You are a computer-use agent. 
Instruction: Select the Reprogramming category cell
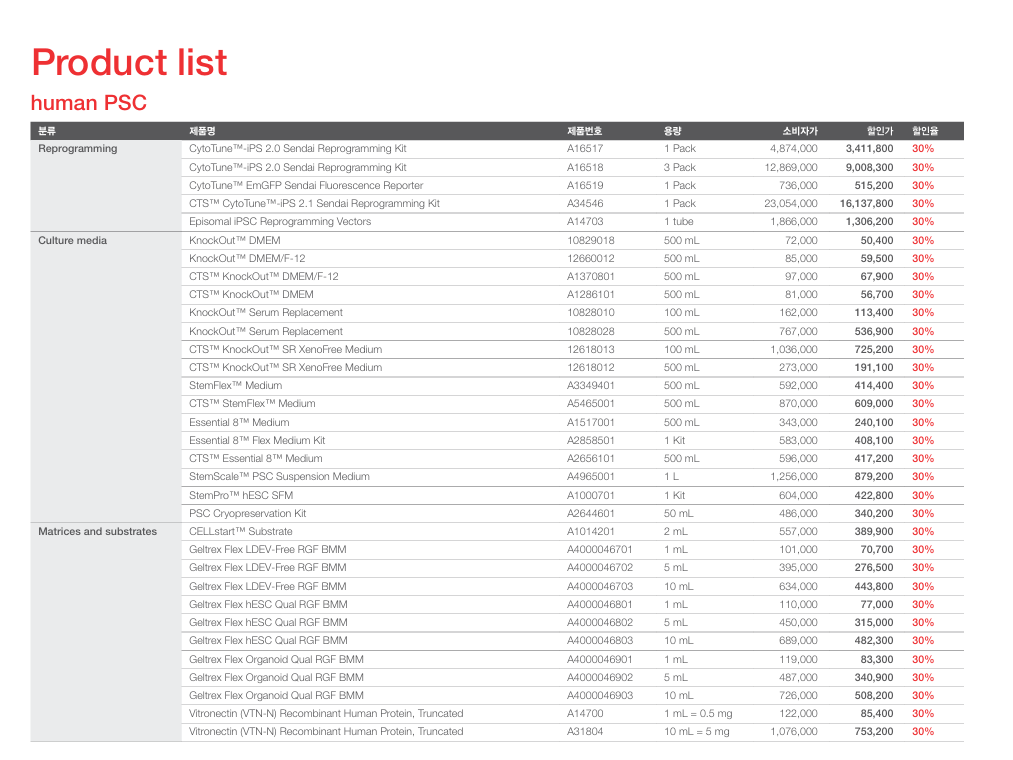77,149
